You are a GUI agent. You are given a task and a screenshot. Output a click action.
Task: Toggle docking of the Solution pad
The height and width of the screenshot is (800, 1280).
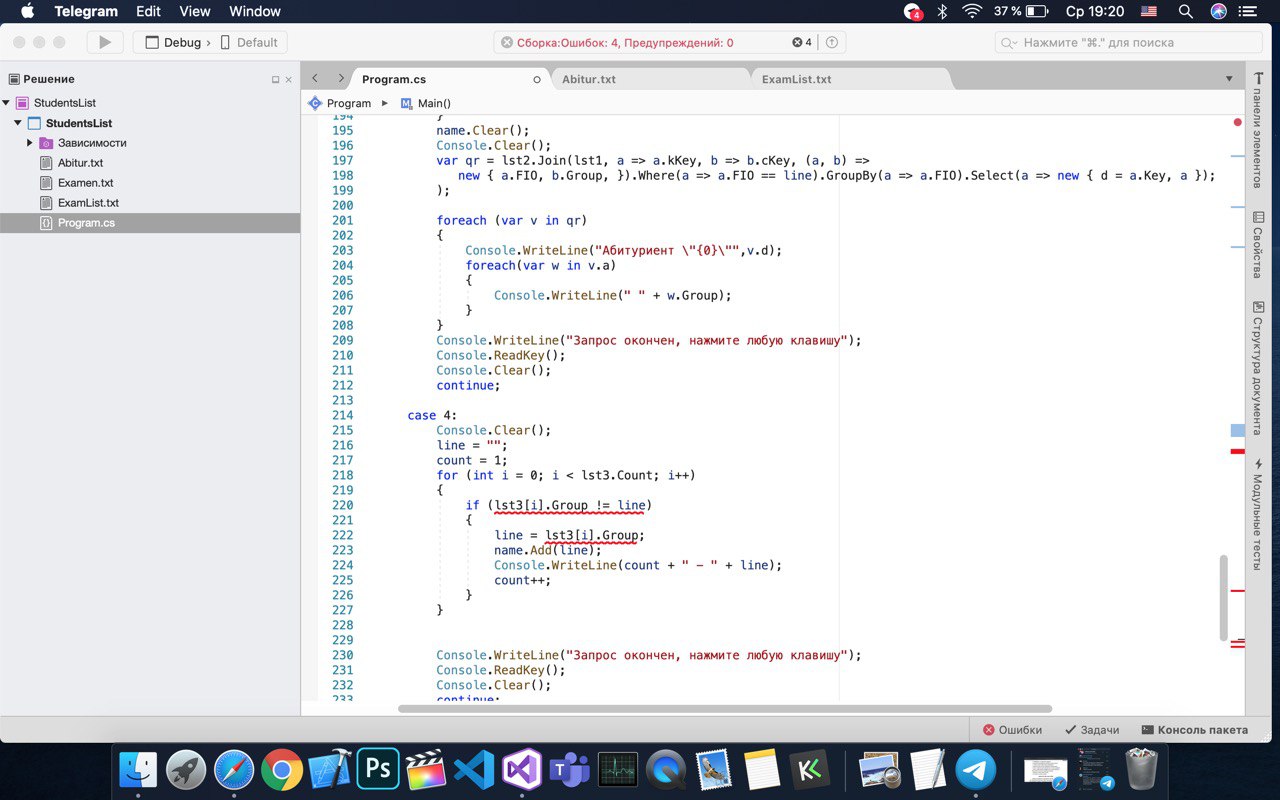pyautogui.click(x=275, y=80)
